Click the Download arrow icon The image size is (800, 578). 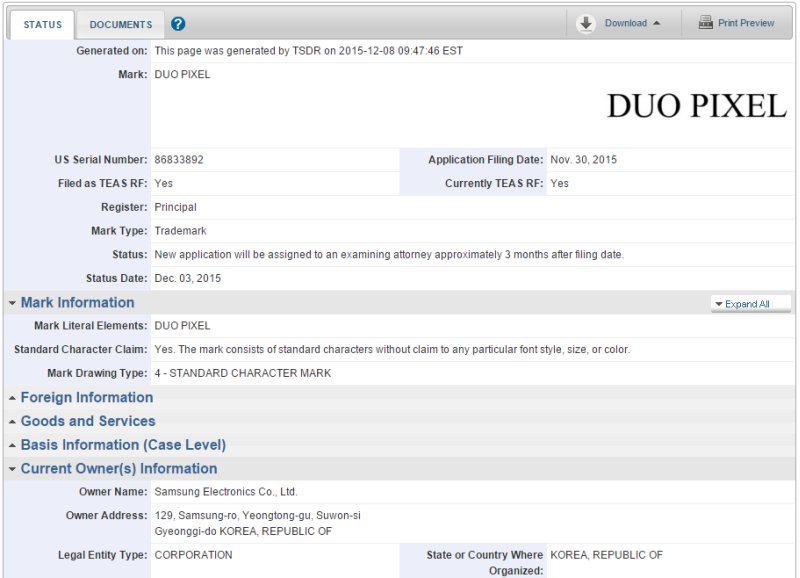tap(586, 23)
